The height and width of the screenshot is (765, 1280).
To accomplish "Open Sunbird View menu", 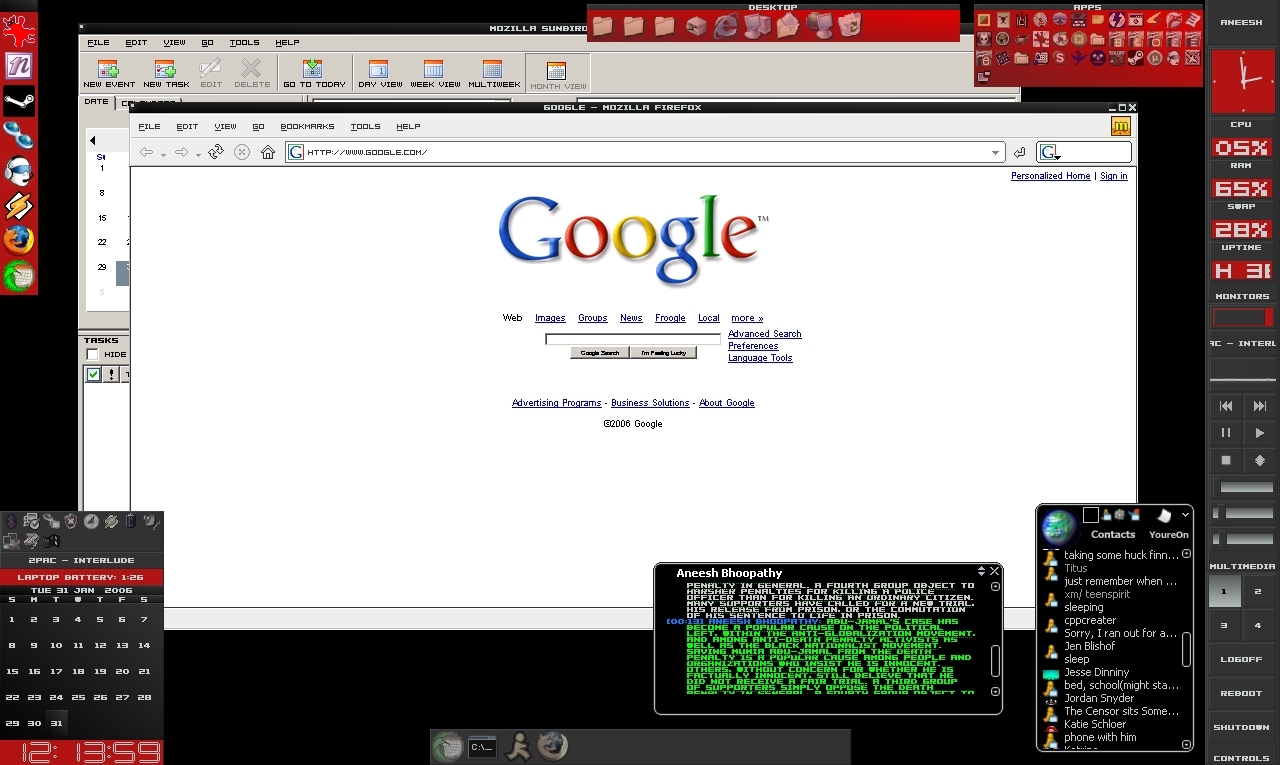I will (x=174, y=43).
